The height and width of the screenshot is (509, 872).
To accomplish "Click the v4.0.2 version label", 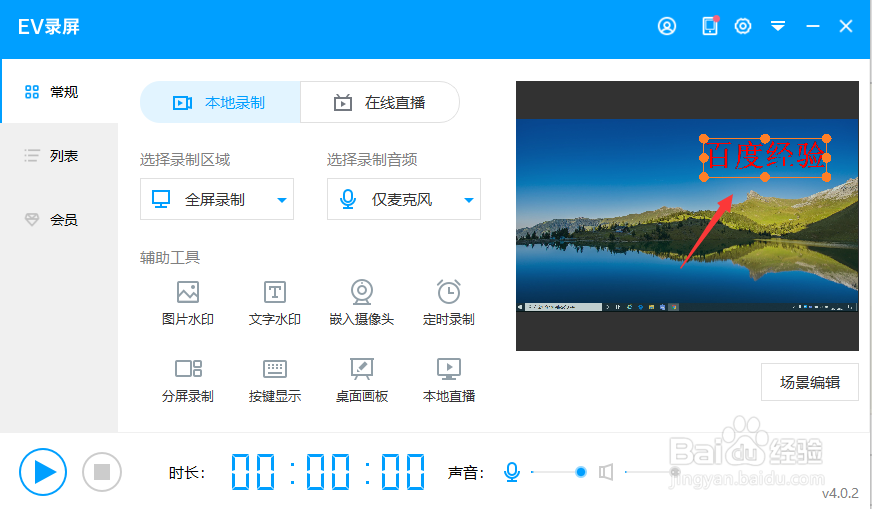I will point(840,493).
